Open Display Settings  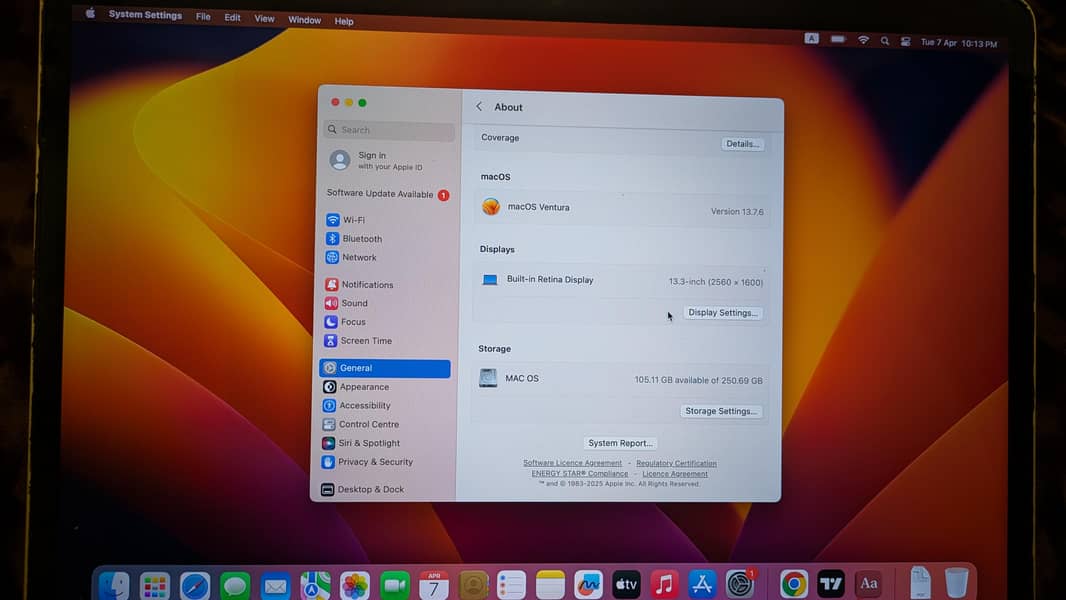tap(723, 312)
